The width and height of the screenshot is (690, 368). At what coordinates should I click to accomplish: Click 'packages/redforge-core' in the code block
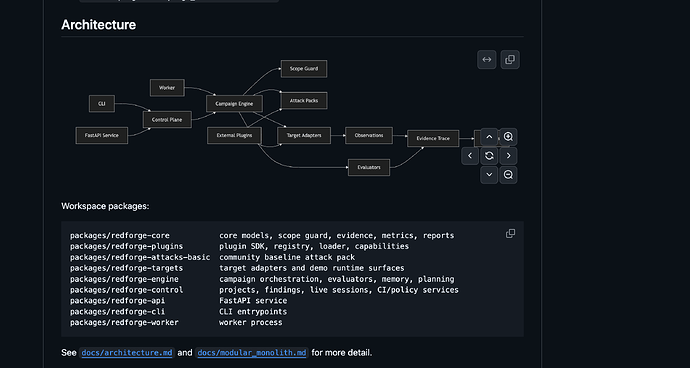pyautogui.click(x=120, y=236)
